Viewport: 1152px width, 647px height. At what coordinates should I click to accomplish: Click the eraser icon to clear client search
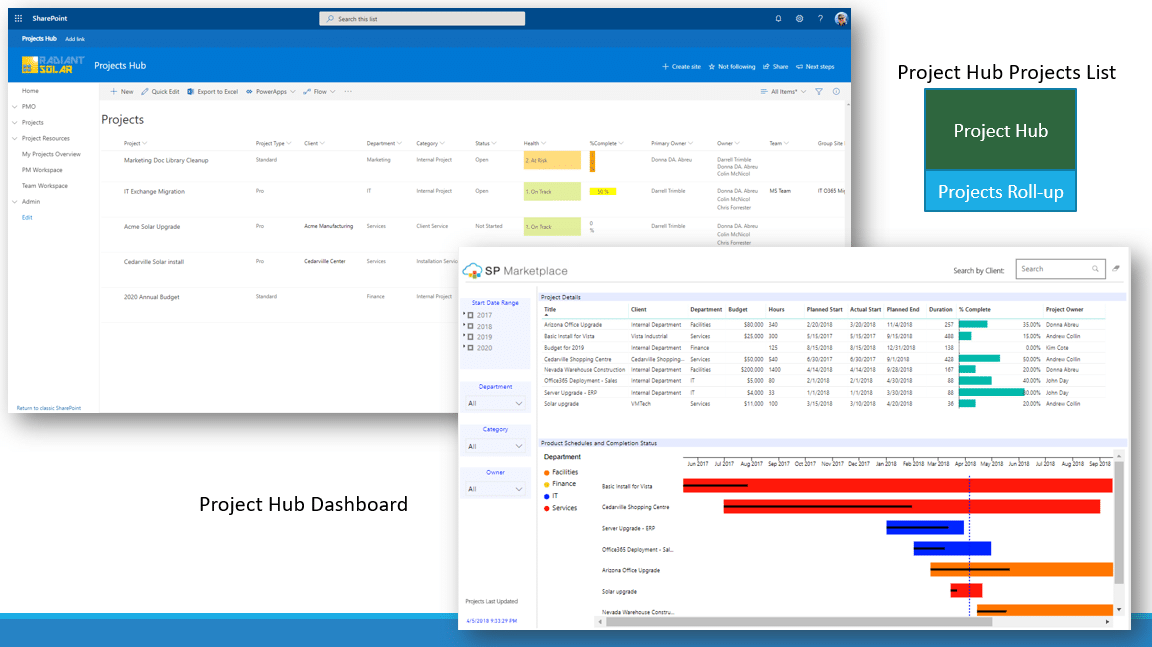1116,269
